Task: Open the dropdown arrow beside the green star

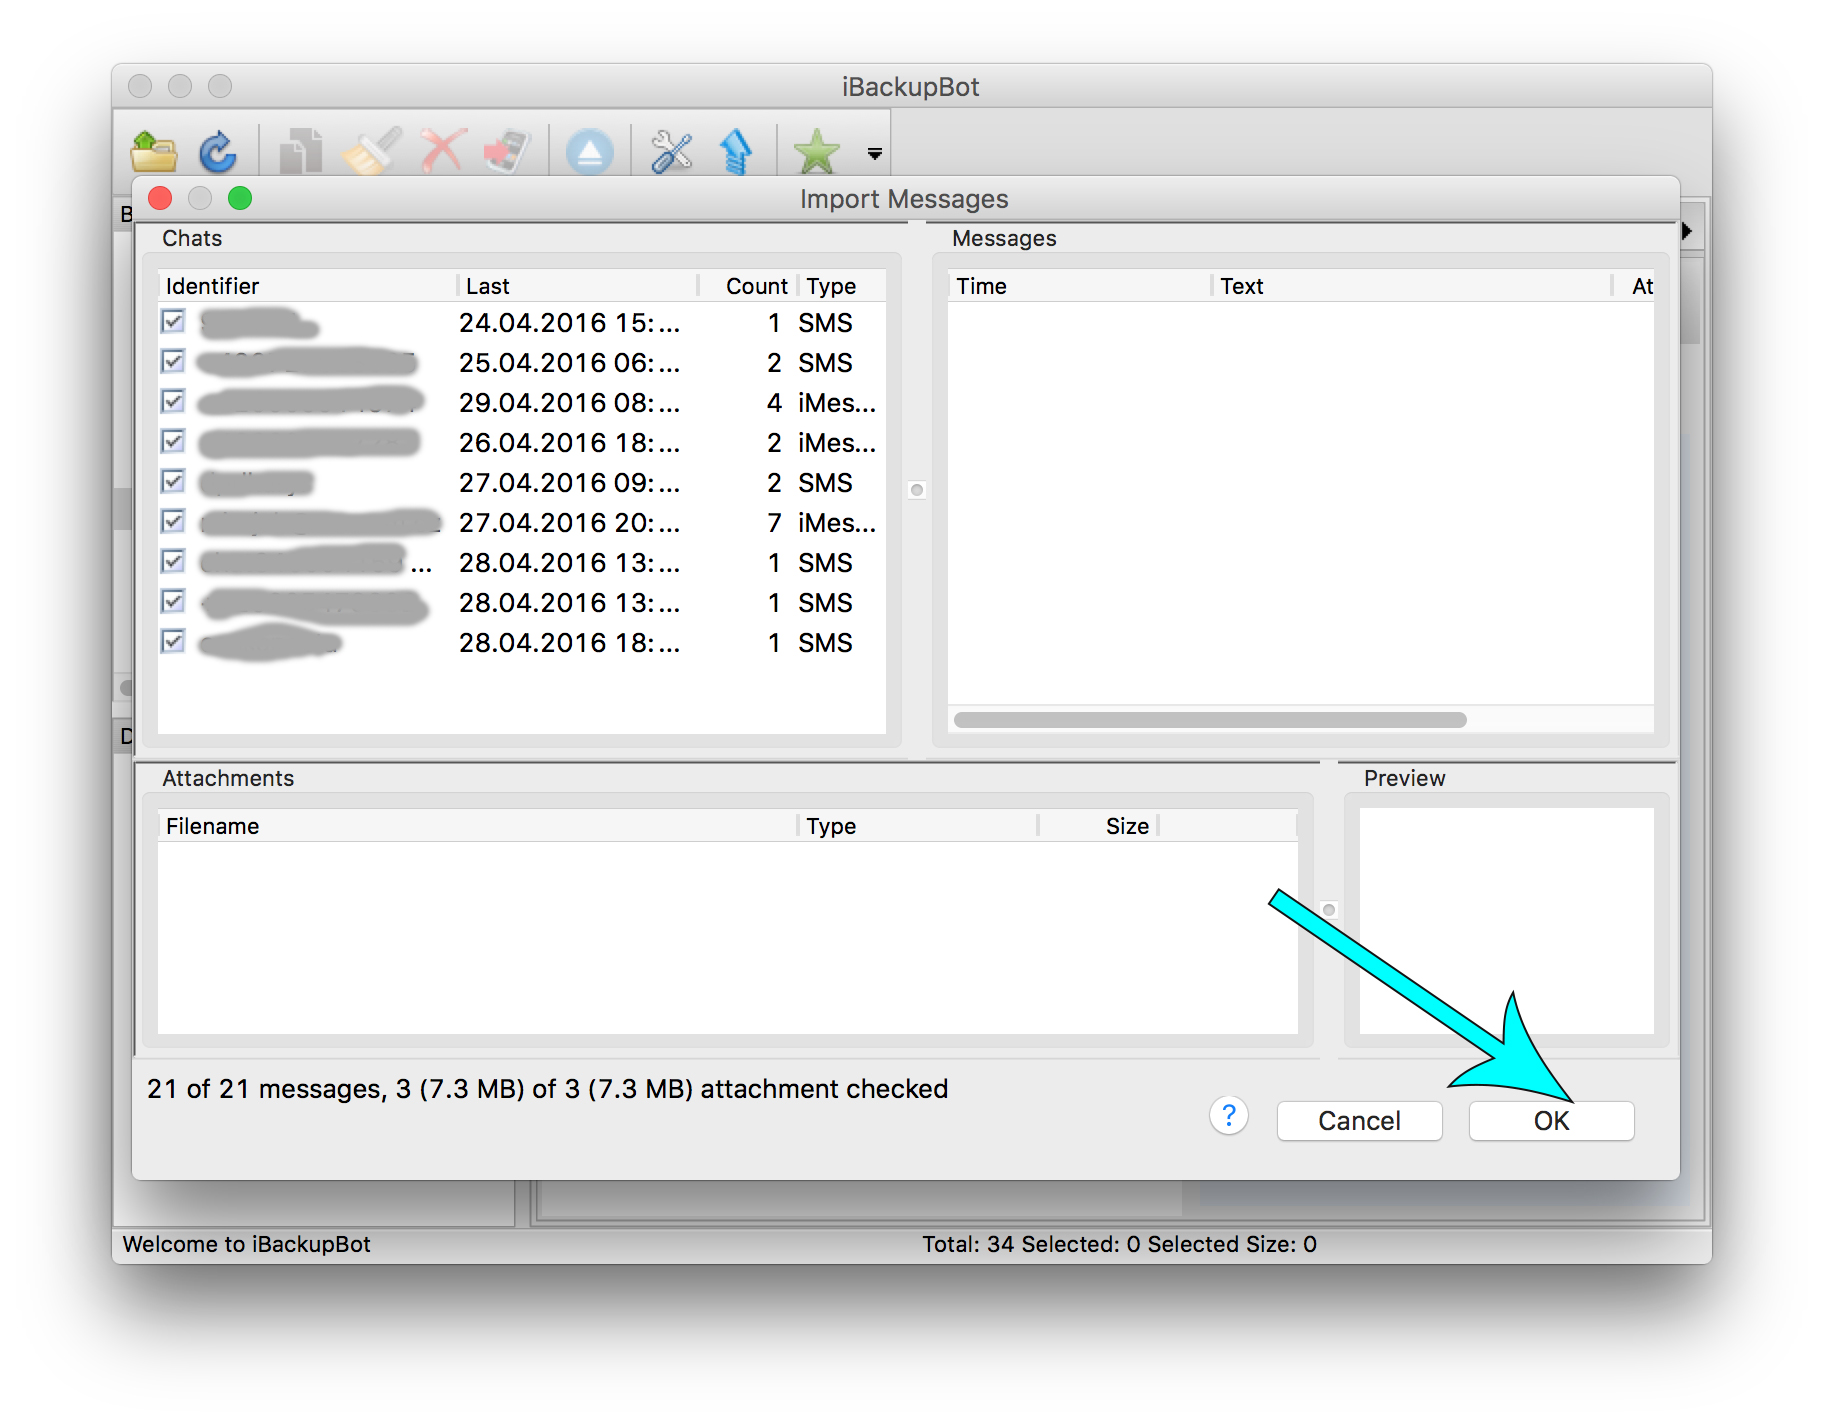Action: pos(875,154)
